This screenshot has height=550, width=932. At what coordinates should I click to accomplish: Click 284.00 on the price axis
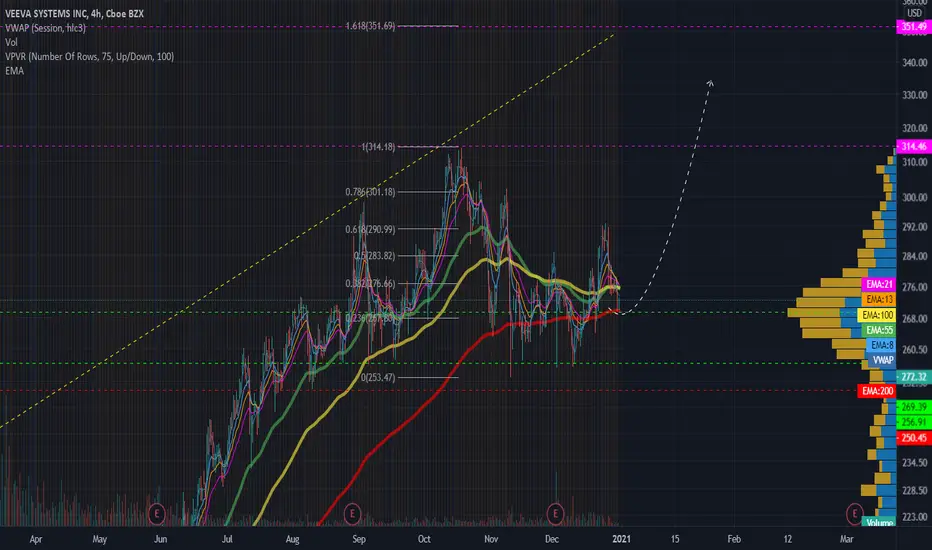pyautogui.click(x=914, y=256)
